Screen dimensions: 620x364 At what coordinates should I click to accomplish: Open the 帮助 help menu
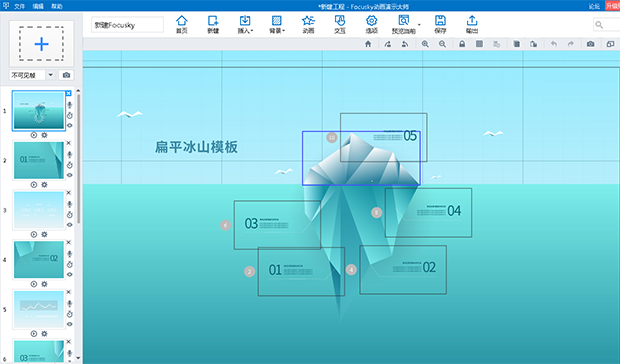click(57, 6)
